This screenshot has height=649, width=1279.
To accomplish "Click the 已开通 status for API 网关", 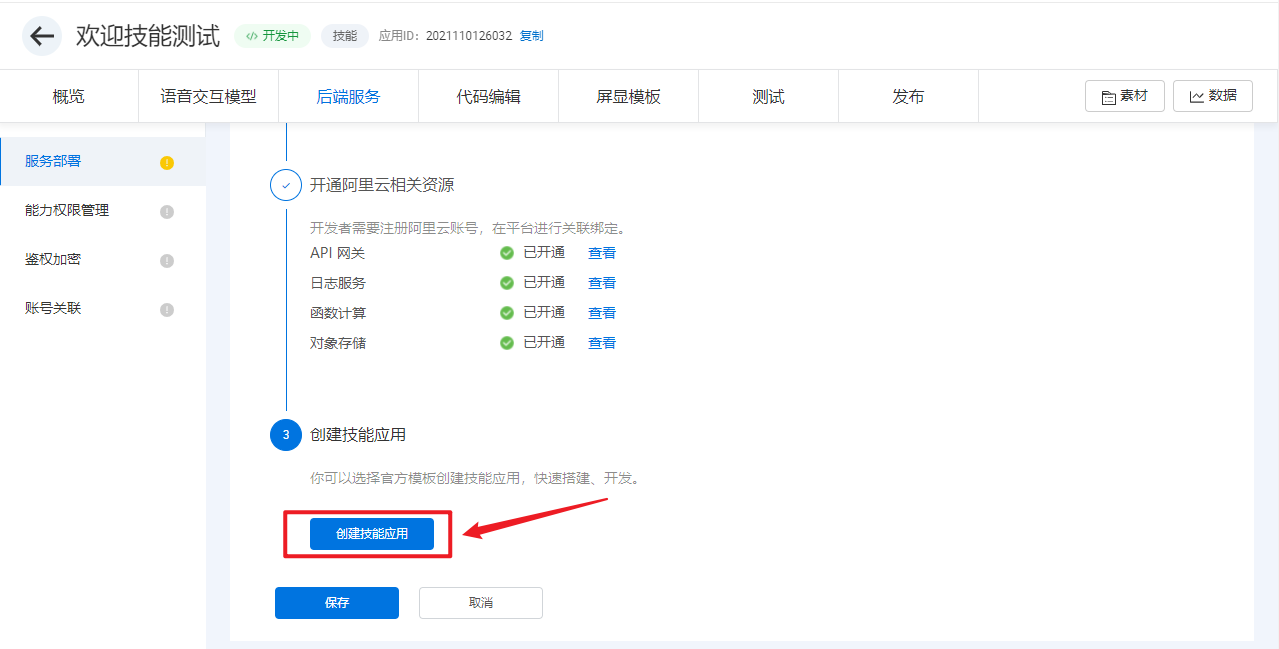I will click(x=544, y=253).
